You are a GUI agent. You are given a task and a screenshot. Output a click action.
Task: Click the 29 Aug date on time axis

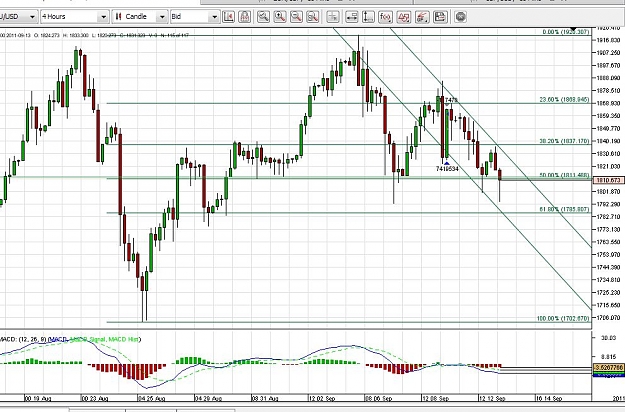tap(208, 398)
